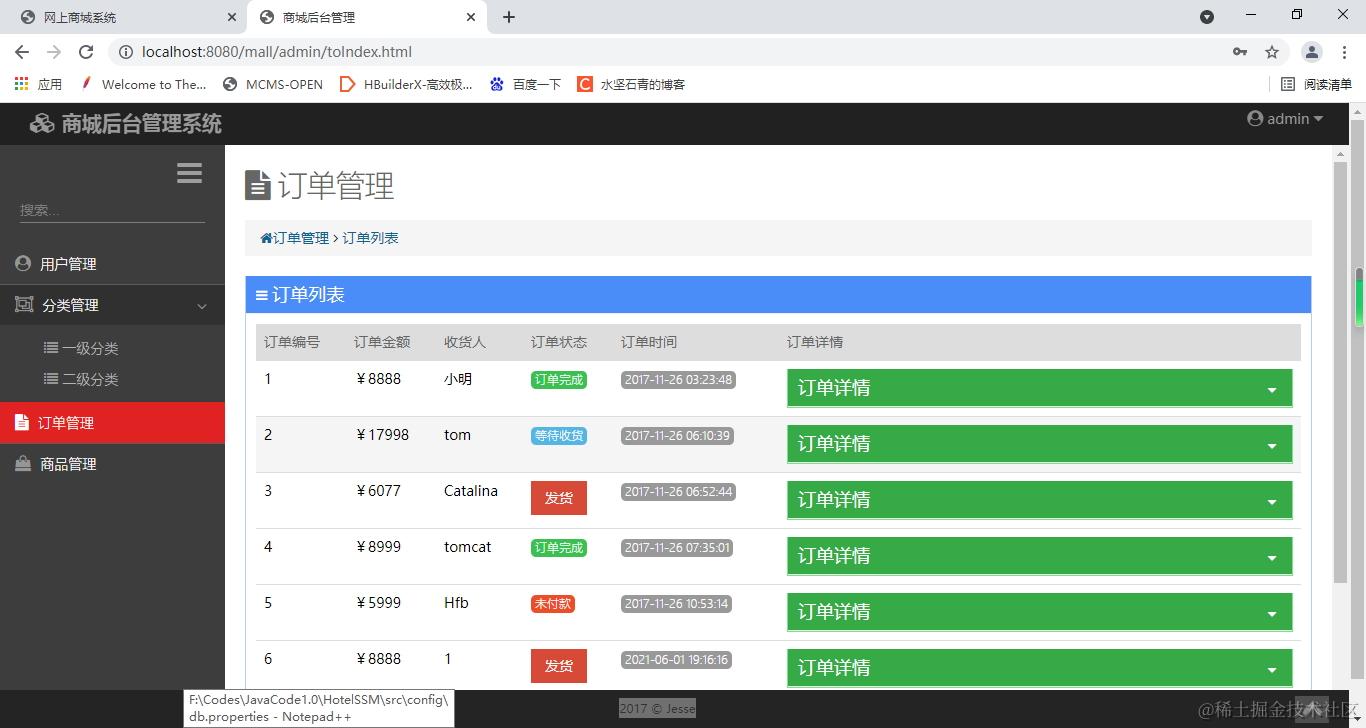Click the 用户管理 user icon in sidebar
Screen dimensions: 1366x728
tap(22, 263)
